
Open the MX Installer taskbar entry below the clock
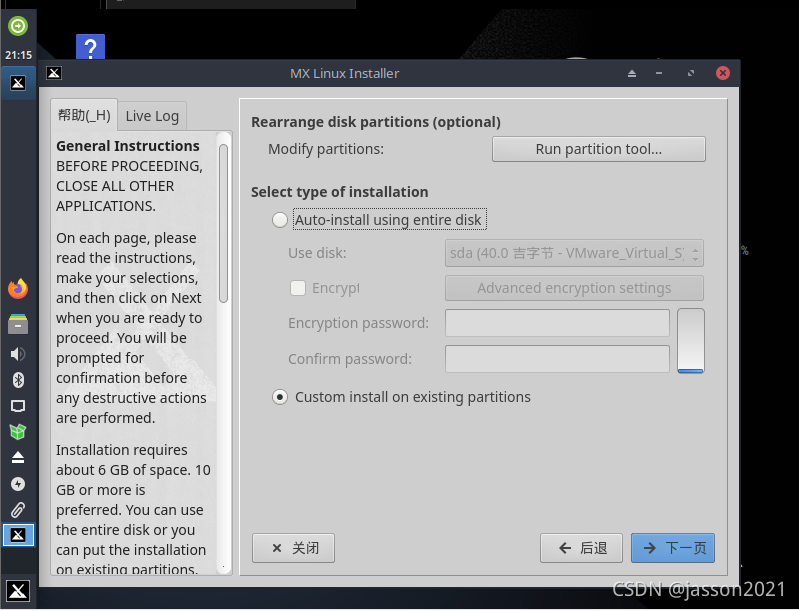[18, 83]
